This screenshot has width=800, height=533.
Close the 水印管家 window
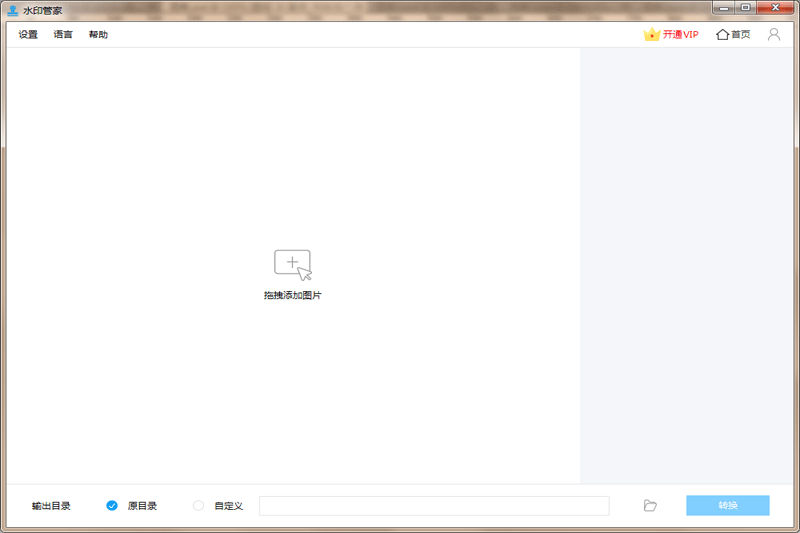pos(774,8)
